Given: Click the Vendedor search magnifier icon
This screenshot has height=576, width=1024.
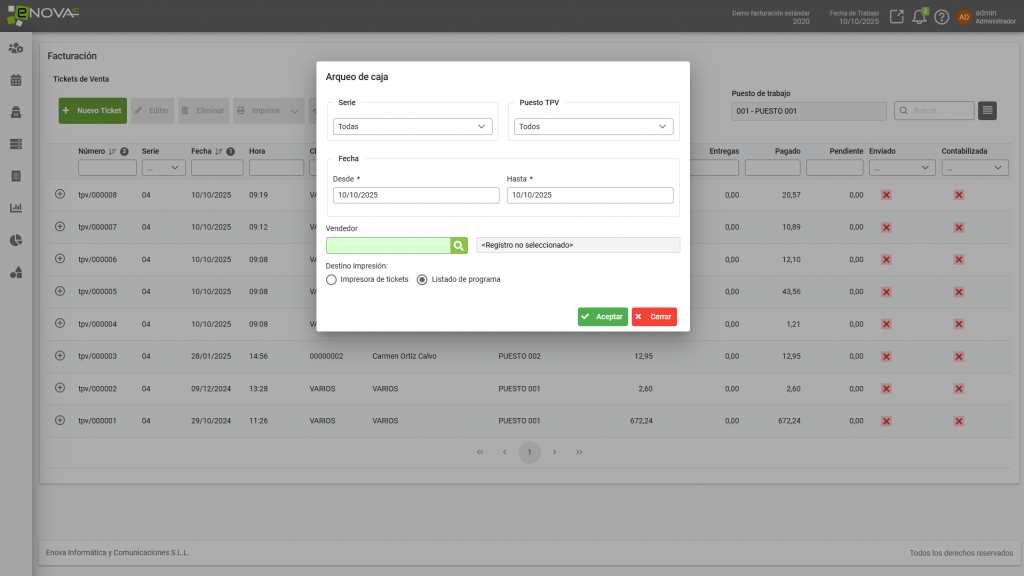Looking at the screenshot, I should [458, 244].
